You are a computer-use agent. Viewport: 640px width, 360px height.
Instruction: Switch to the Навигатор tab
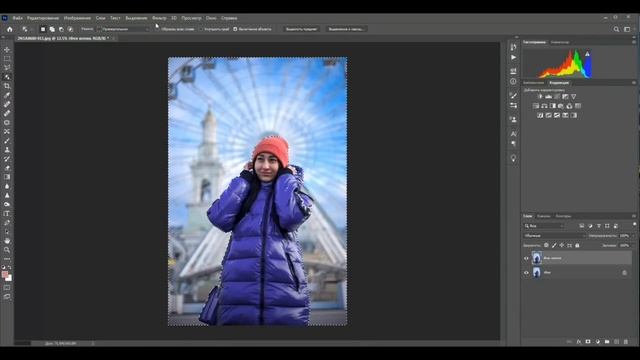coord(560,42)
